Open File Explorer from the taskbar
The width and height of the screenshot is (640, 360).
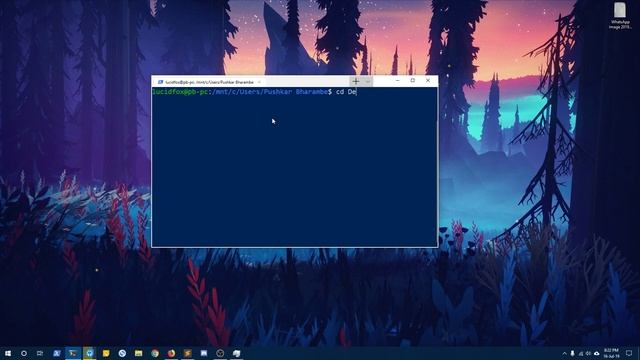pos(138,353)
